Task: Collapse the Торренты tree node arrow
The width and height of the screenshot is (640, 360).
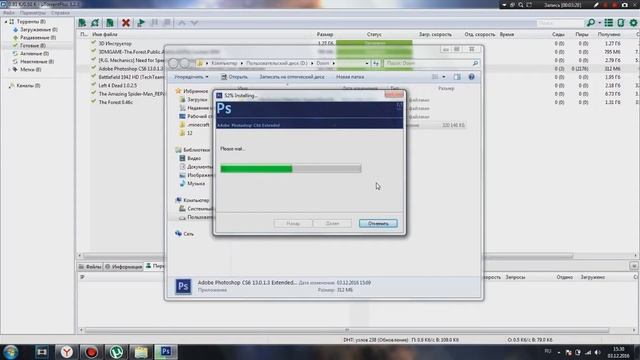Action: coord(6,21)
